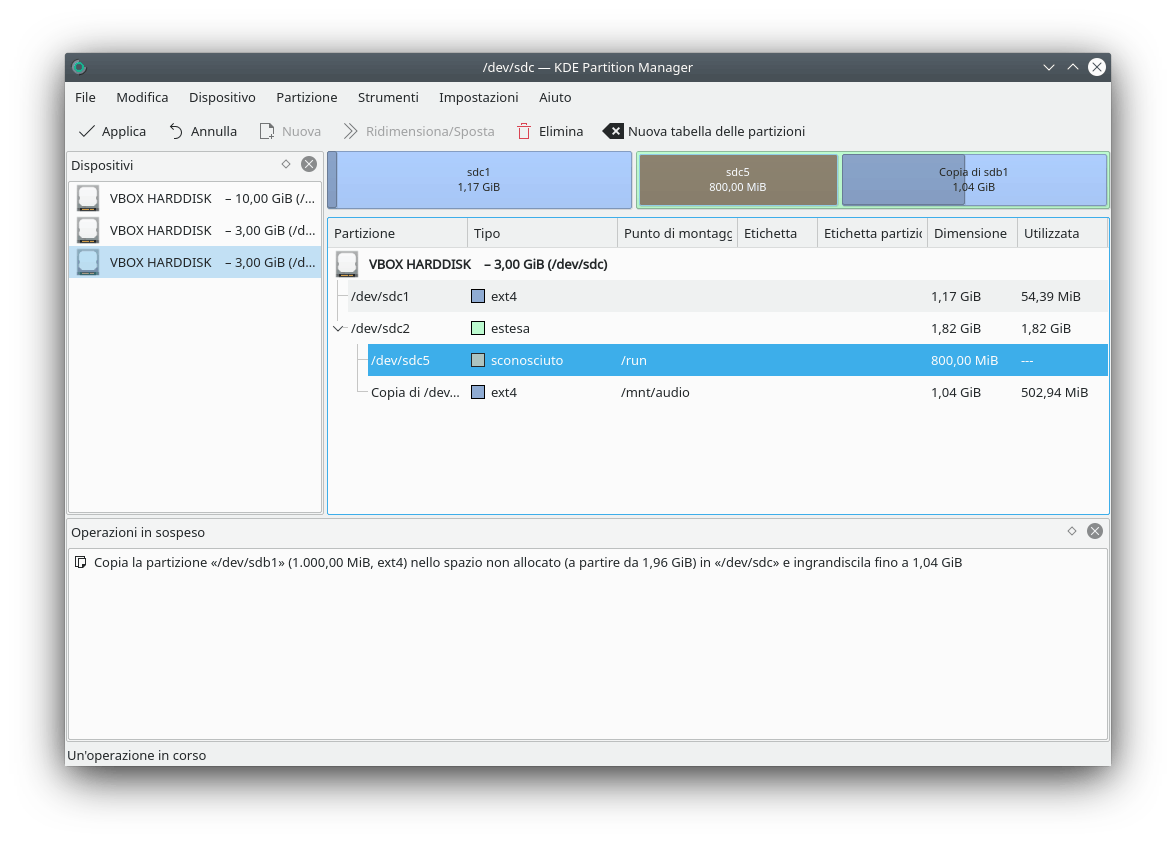Select the 10,00 GiB VBOX HARDDISK device
The height and width of the screenshot is (843, 1176).
pos(195,198)
